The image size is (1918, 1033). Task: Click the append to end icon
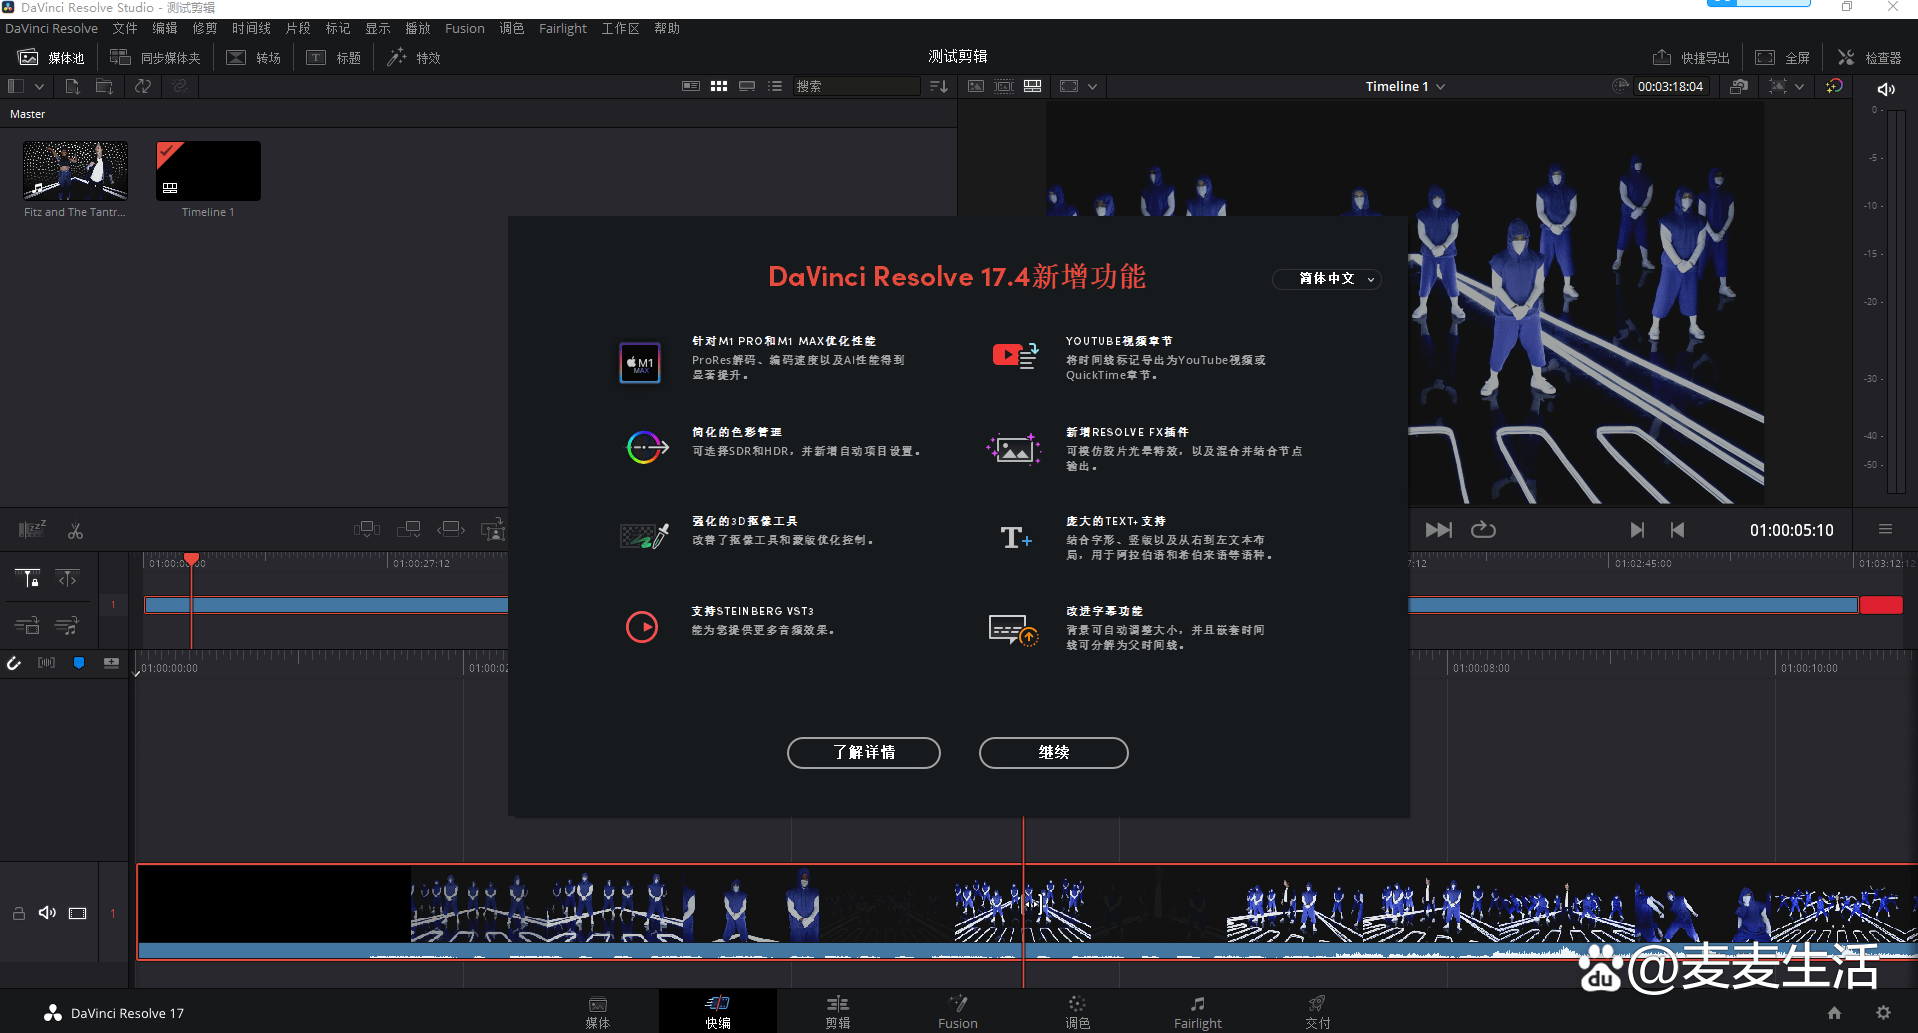coord(409,529)
